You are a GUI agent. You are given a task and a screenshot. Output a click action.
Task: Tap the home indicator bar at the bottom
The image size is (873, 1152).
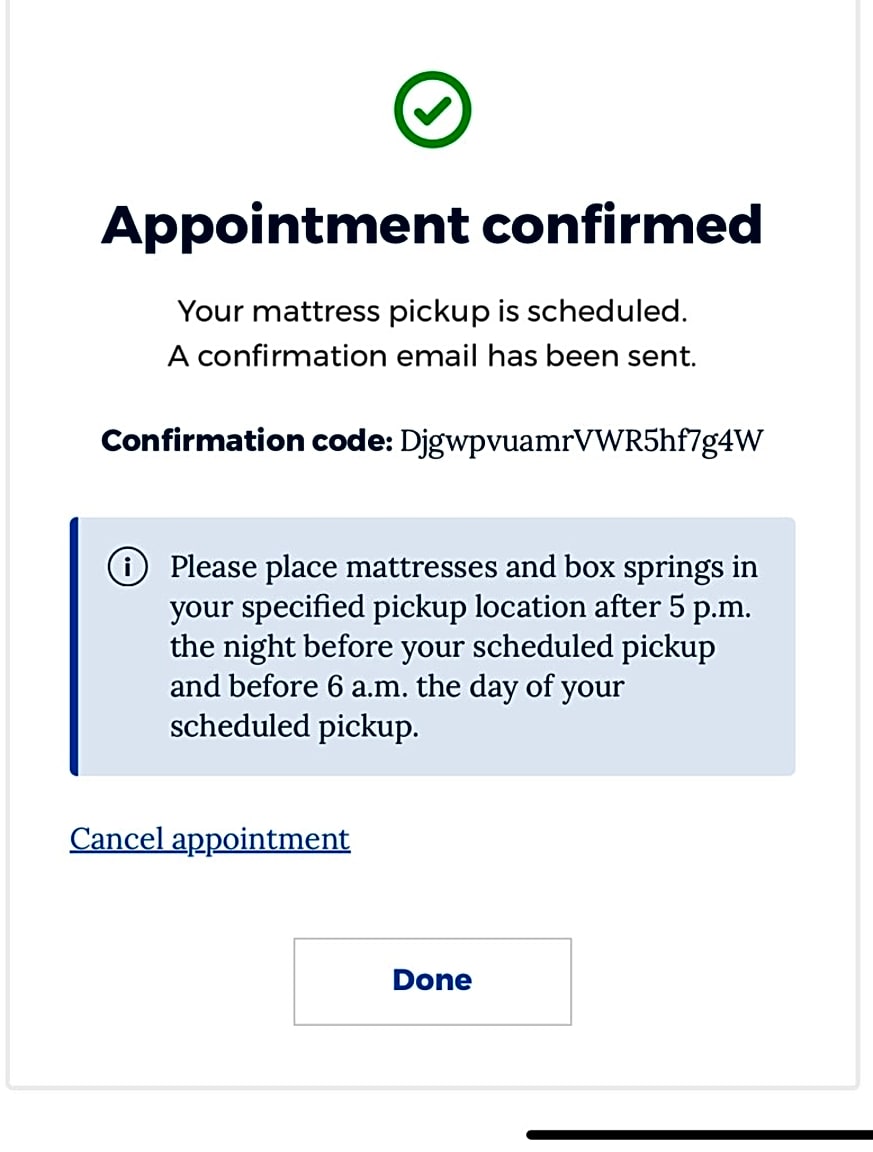click(699, 1135)
